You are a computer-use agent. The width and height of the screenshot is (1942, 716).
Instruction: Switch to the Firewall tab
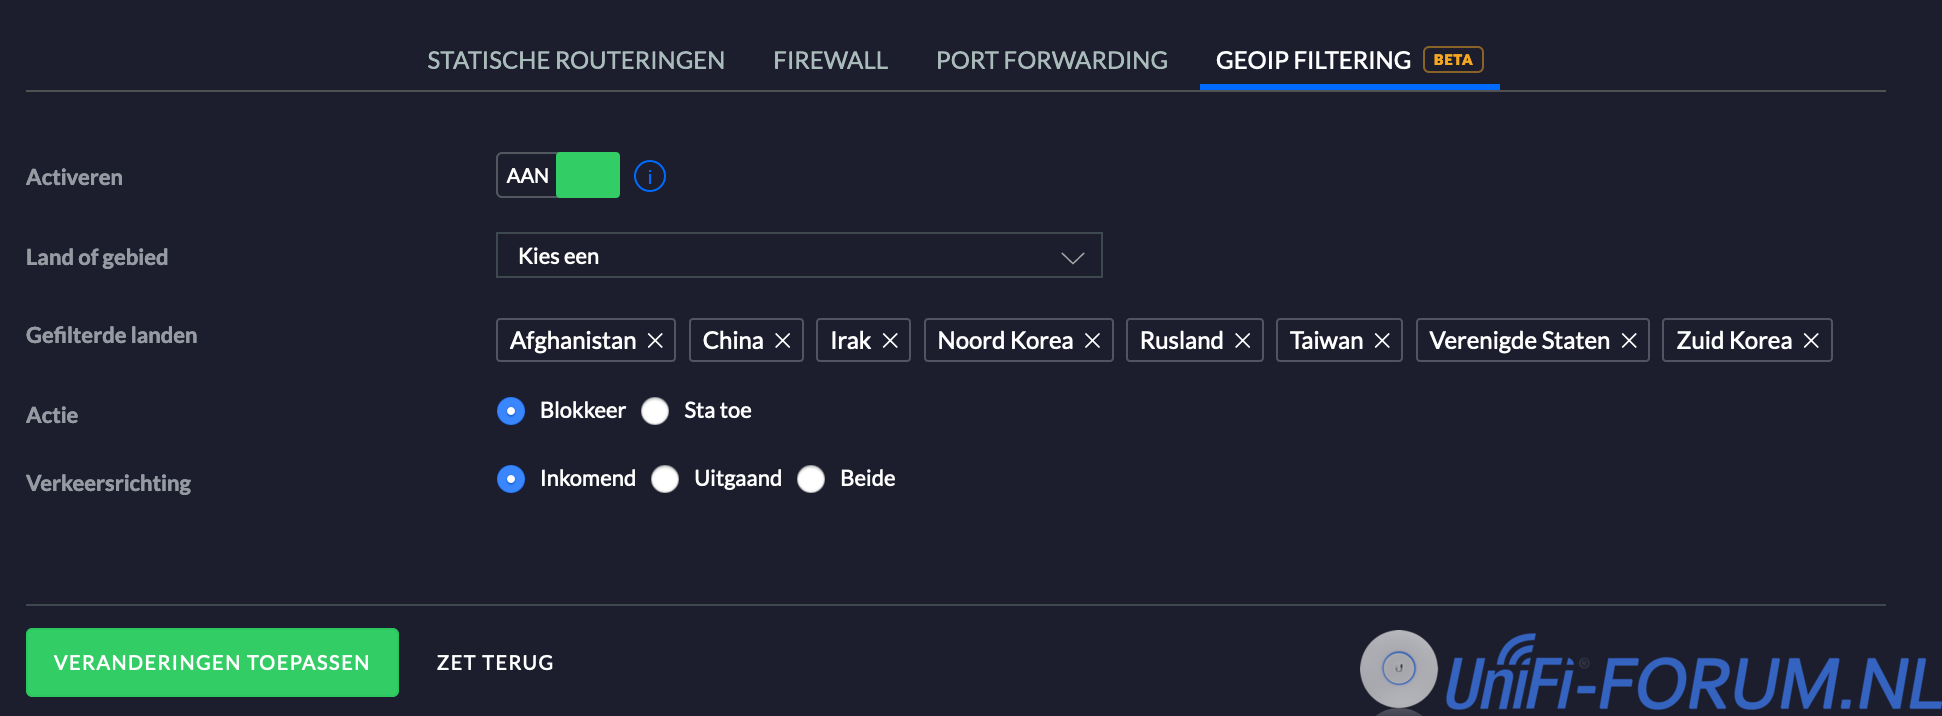[830, 60]
